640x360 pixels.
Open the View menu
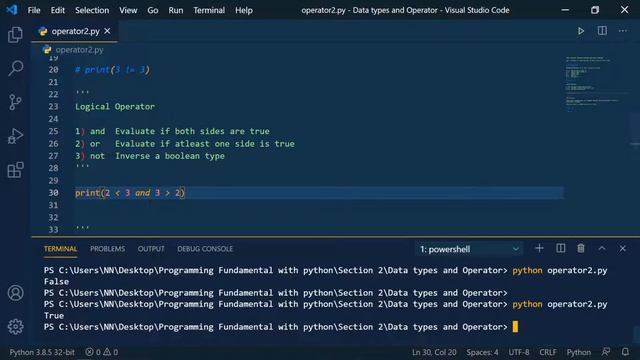pos(128,10)
